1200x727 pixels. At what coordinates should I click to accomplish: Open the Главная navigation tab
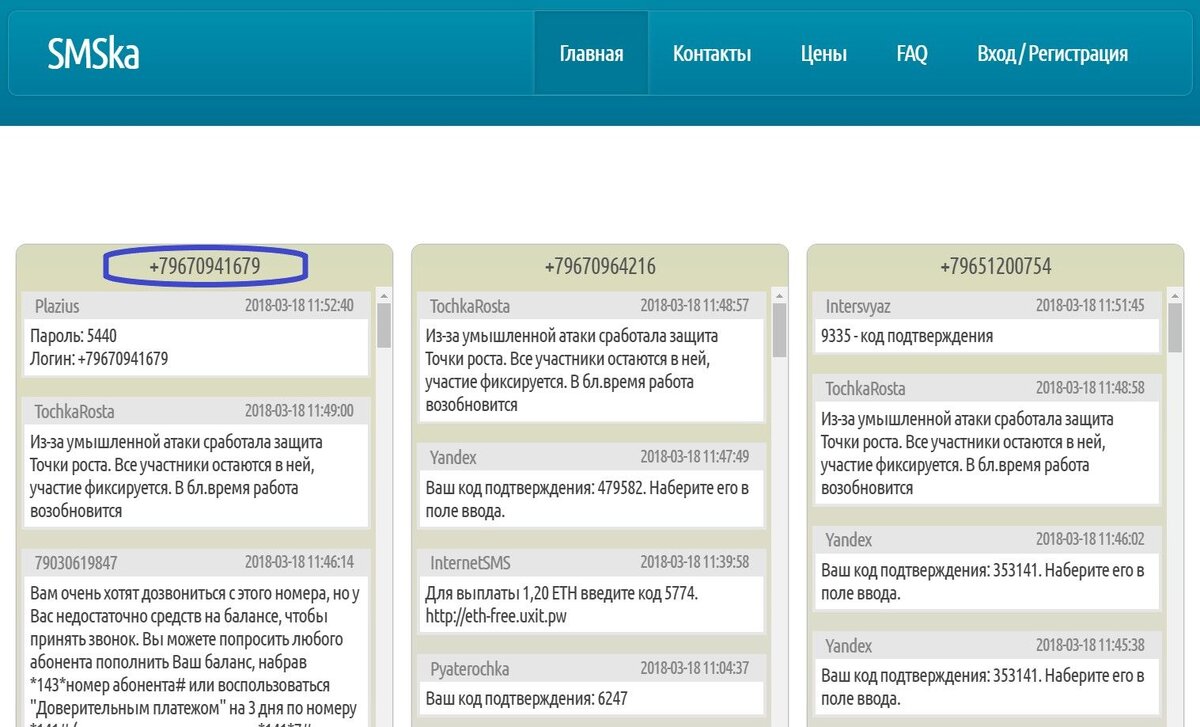click(x=591, y=54)
